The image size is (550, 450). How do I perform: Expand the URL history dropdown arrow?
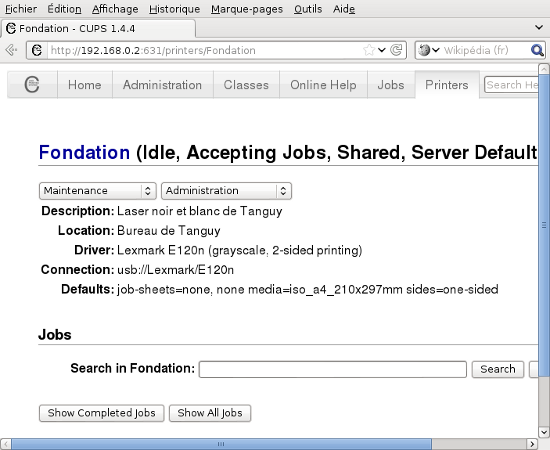coord(382,50)
